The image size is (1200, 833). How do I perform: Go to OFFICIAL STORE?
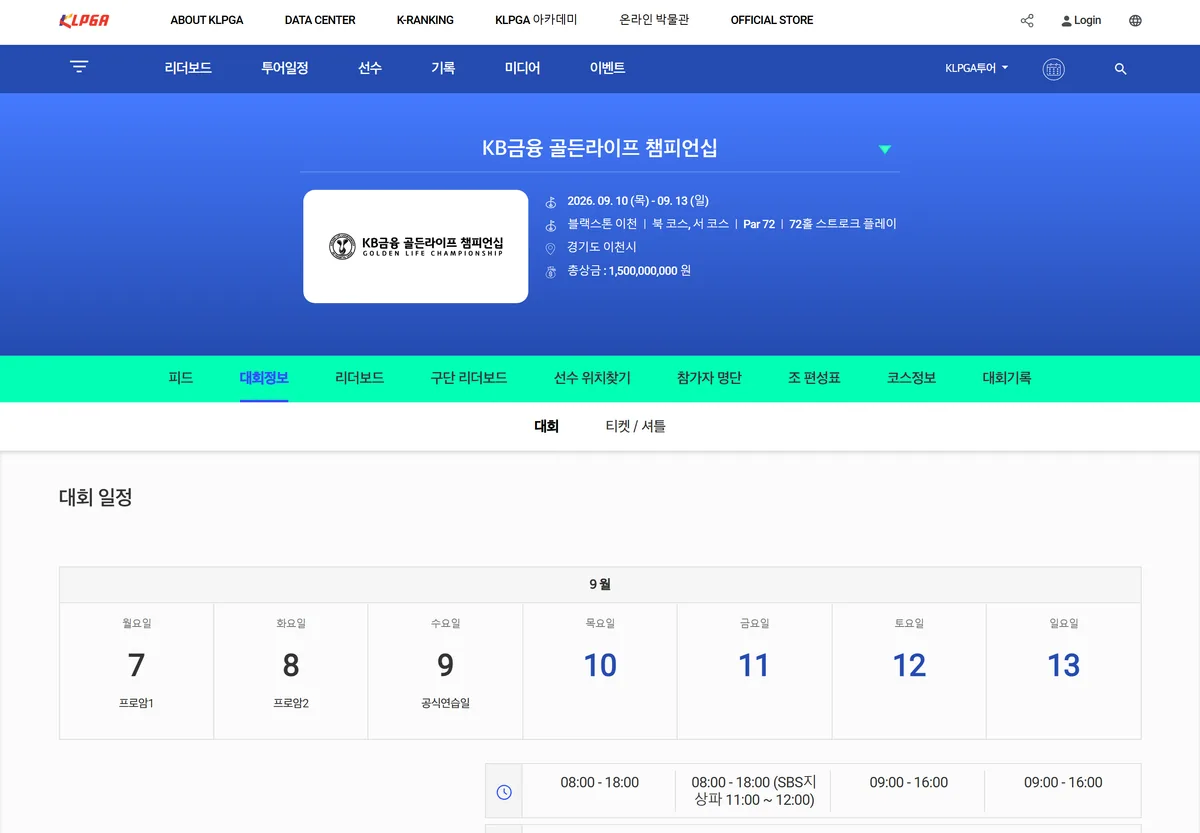point(772,20)
